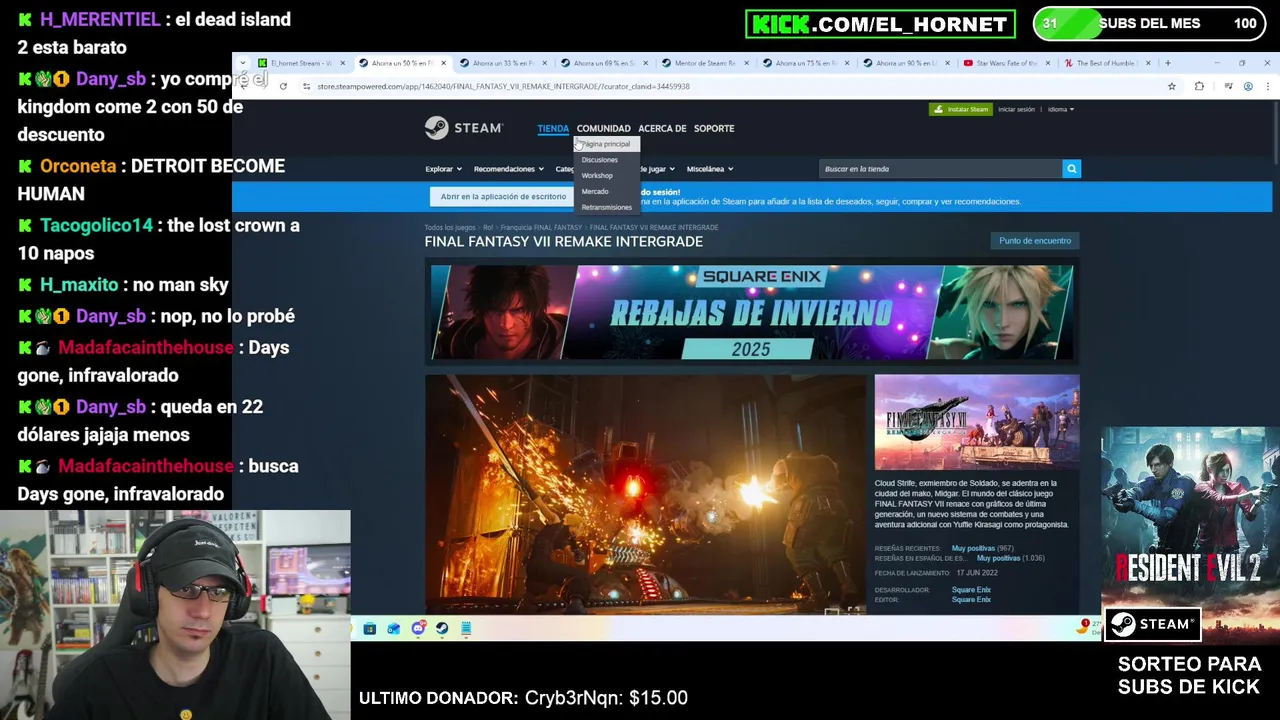This screenshot has height=720, width=1280.
Task: Click 'Todos los juegos' breadcrumb link
Action: click(450, 228)
